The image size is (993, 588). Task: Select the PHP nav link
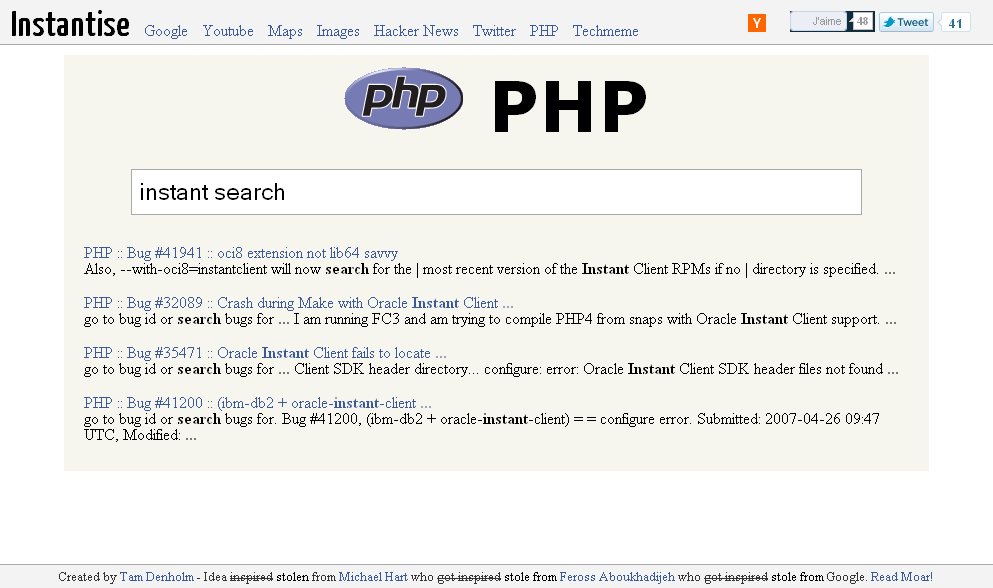544,31
